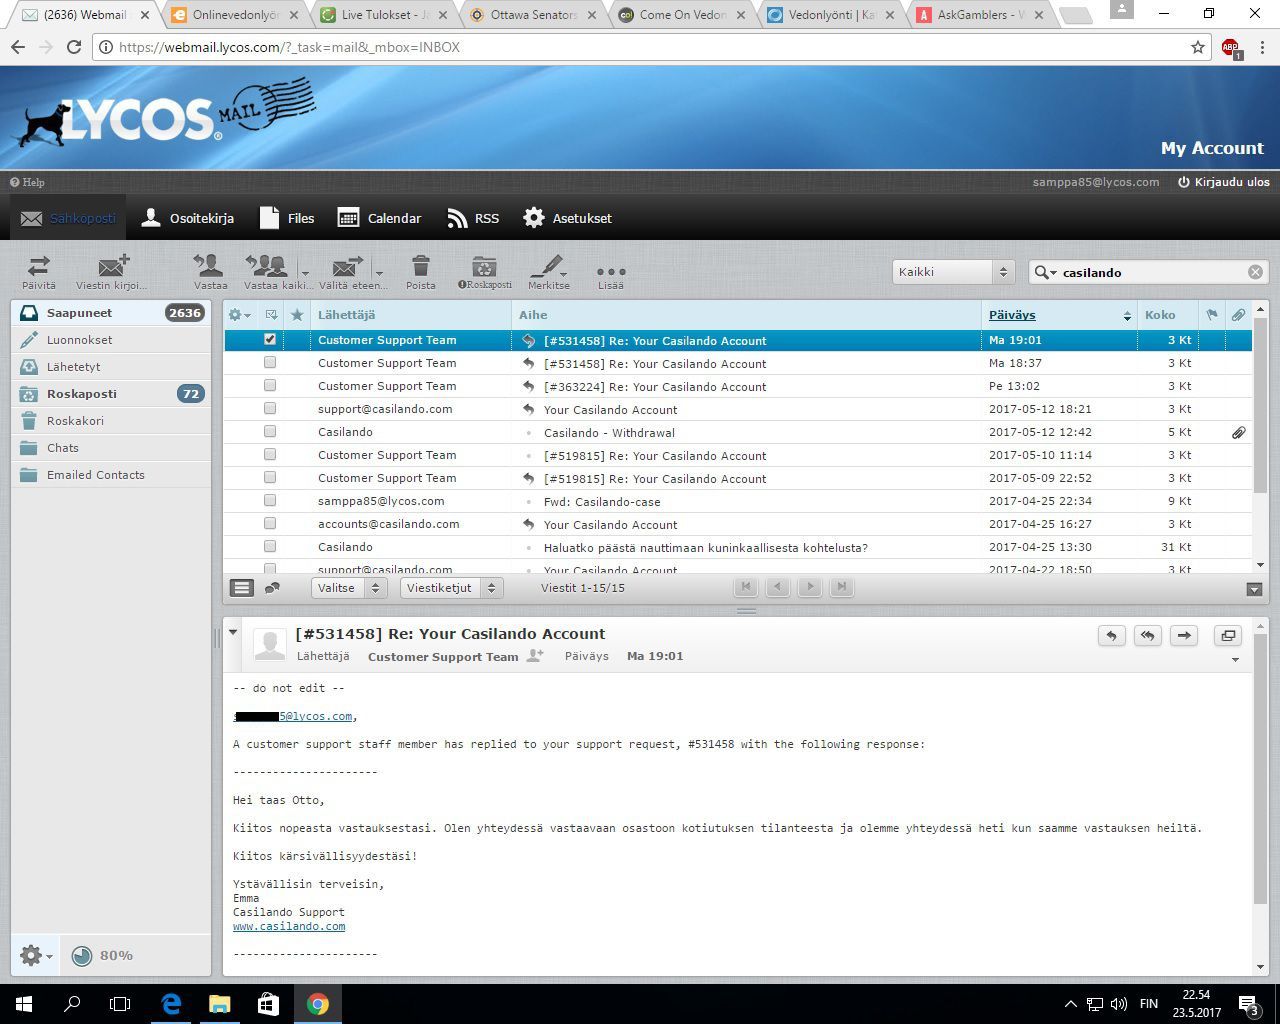The height and width of the screenshot is (1024, 1280).
Task: Log out via Kirjaudu ulos
Action: [x=1224, y=182]
